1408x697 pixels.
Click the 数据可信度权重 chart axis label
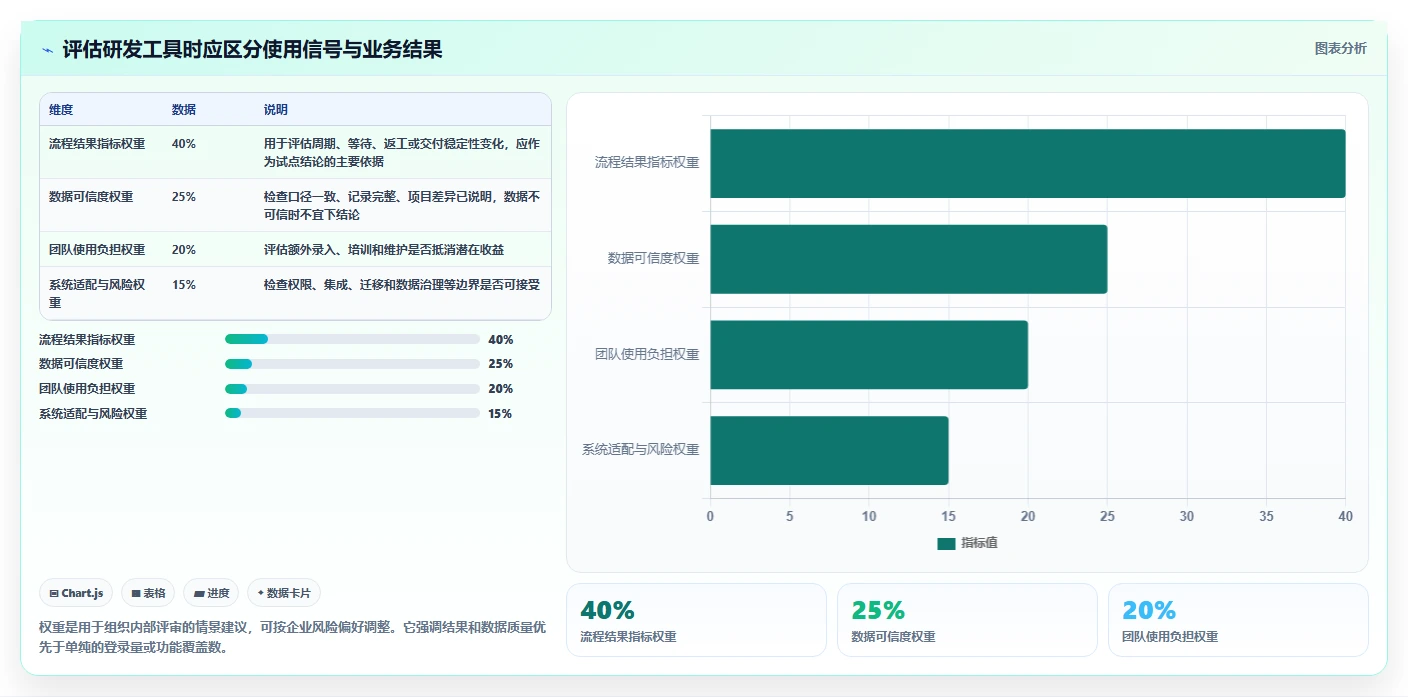point(653,258)
